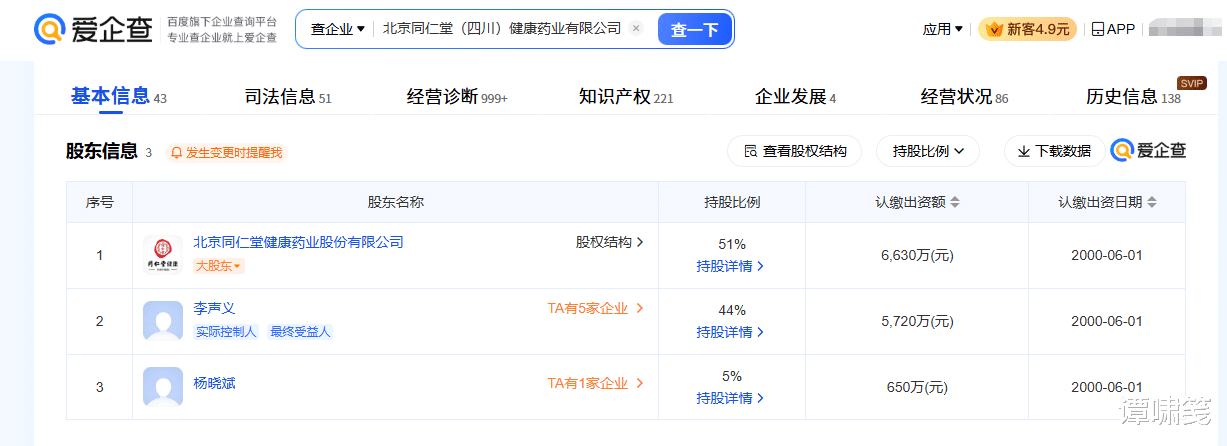The image size is (1227, 446).
Task: Click the 实际控制人 tag
Action: pos(226,332)
